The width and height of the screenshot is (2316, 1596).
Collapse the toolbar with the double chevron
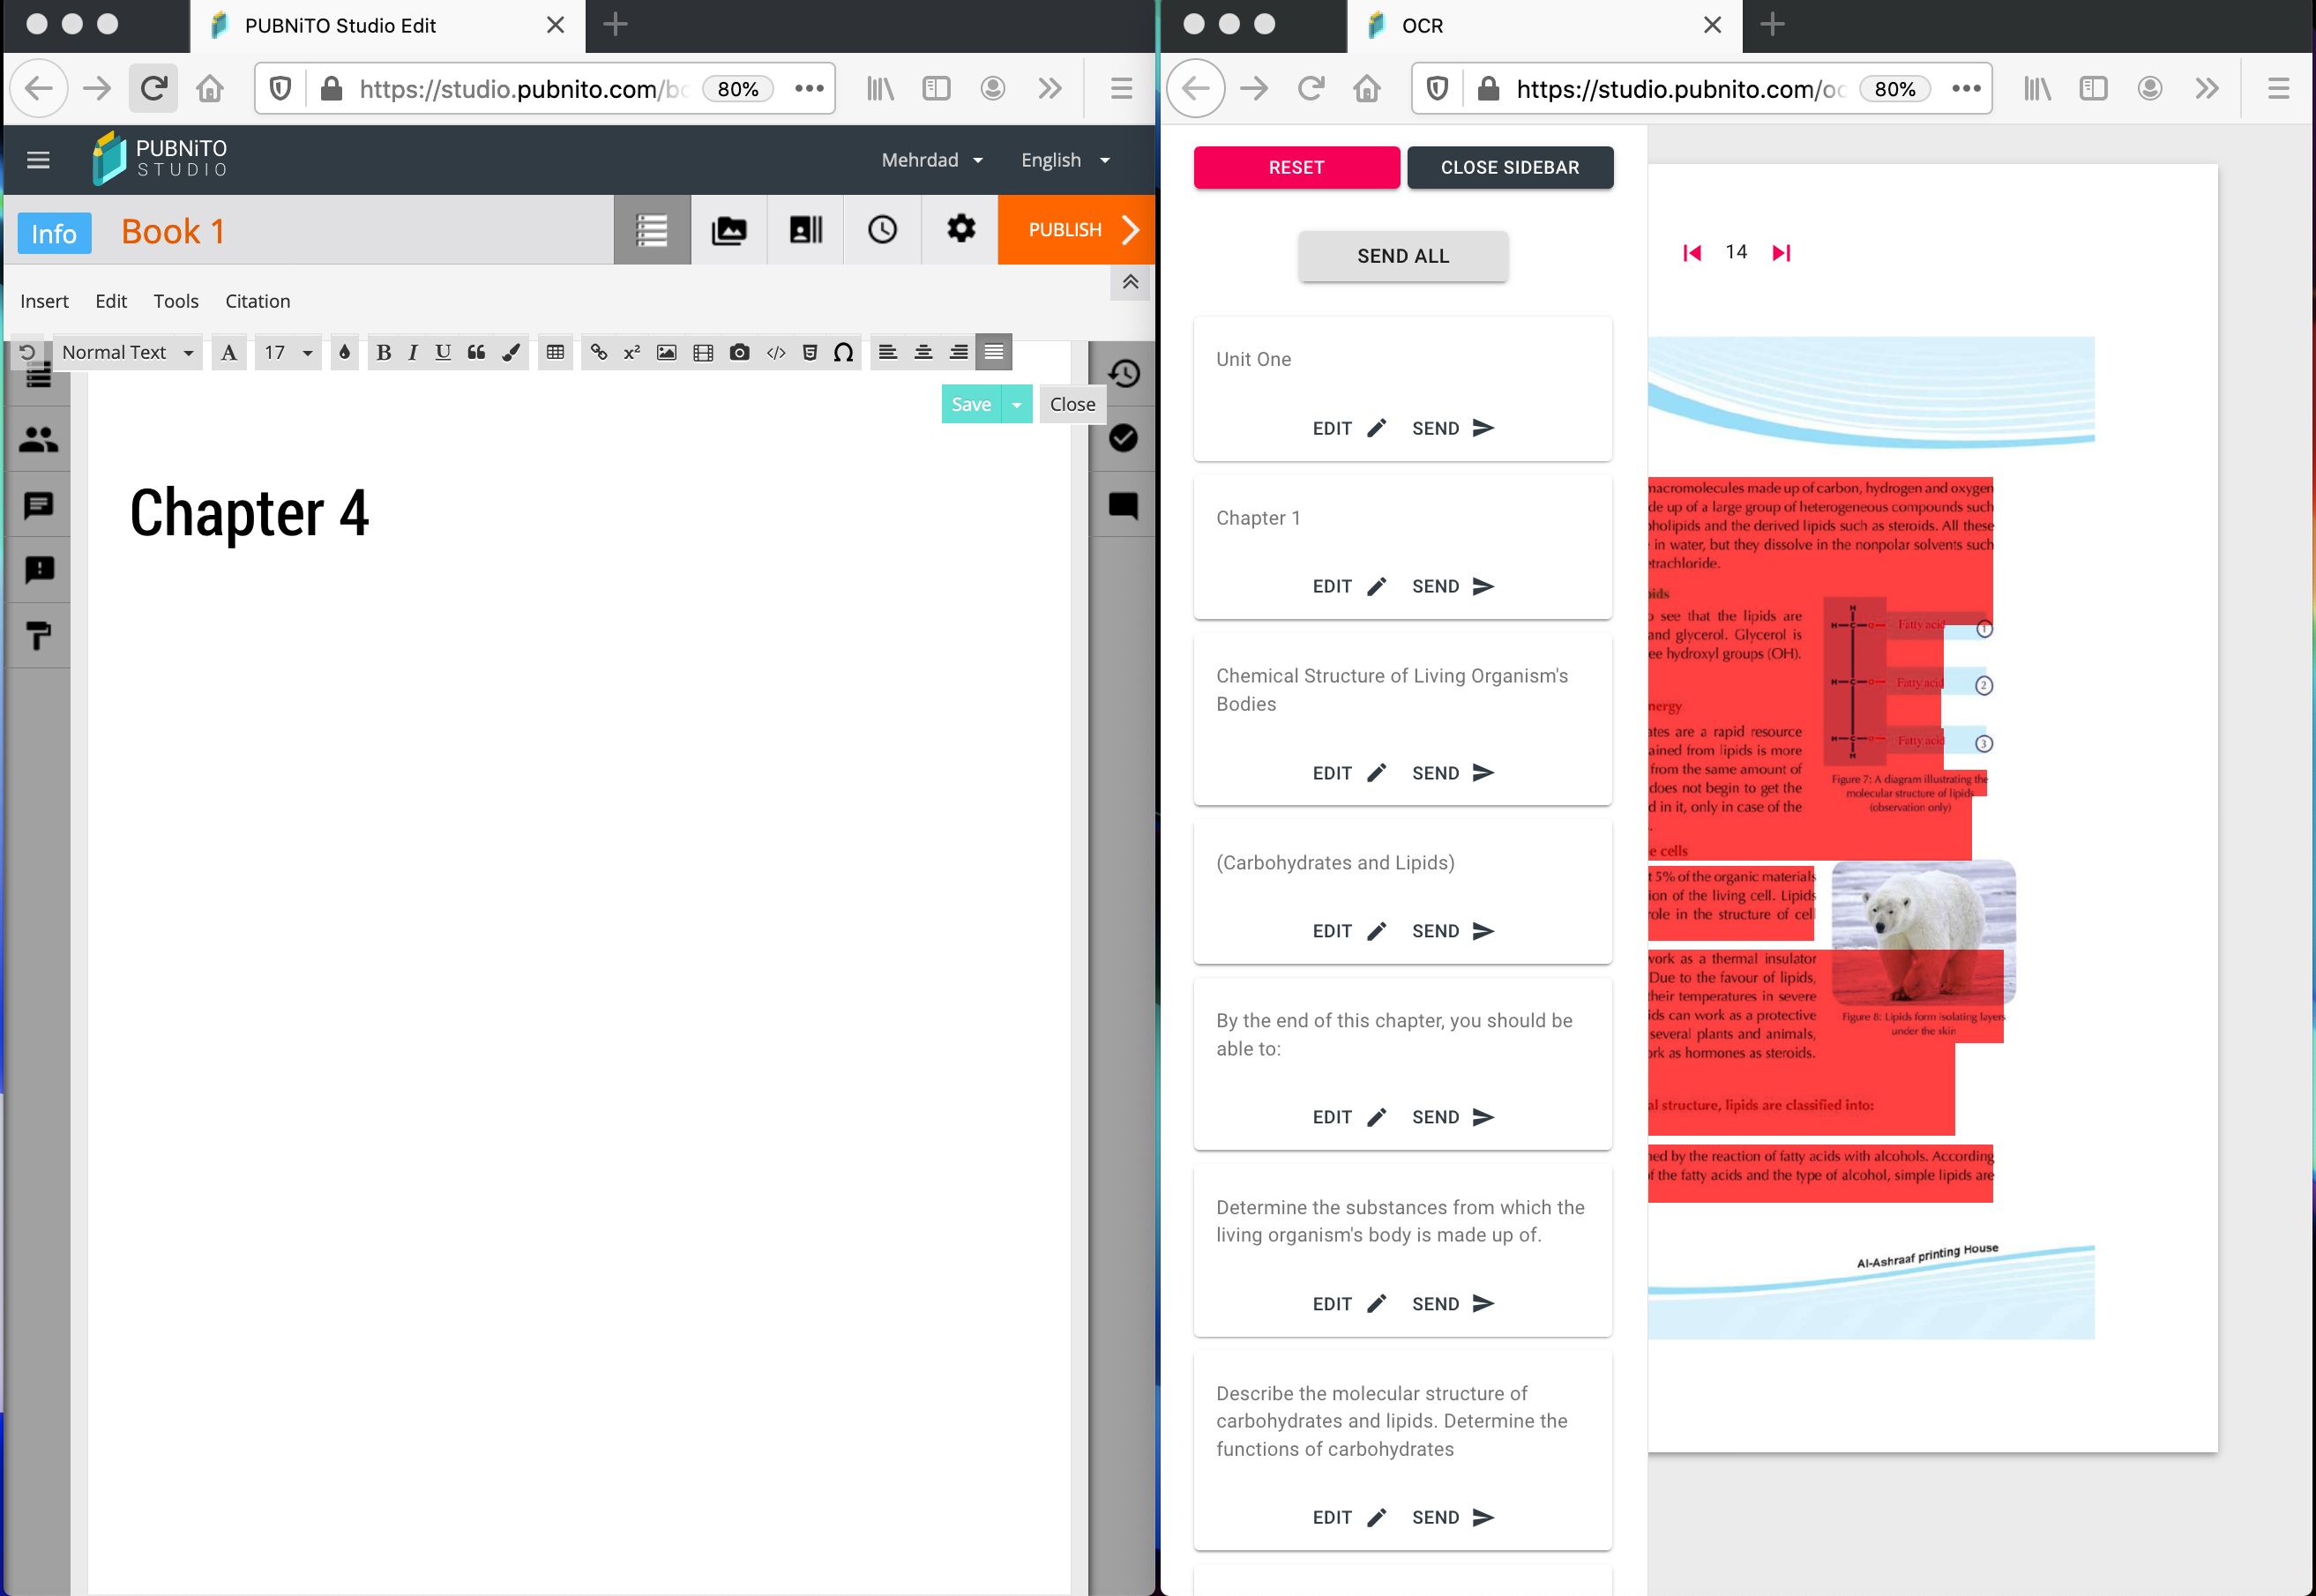pyautogui.click(x=1130, y=282)
